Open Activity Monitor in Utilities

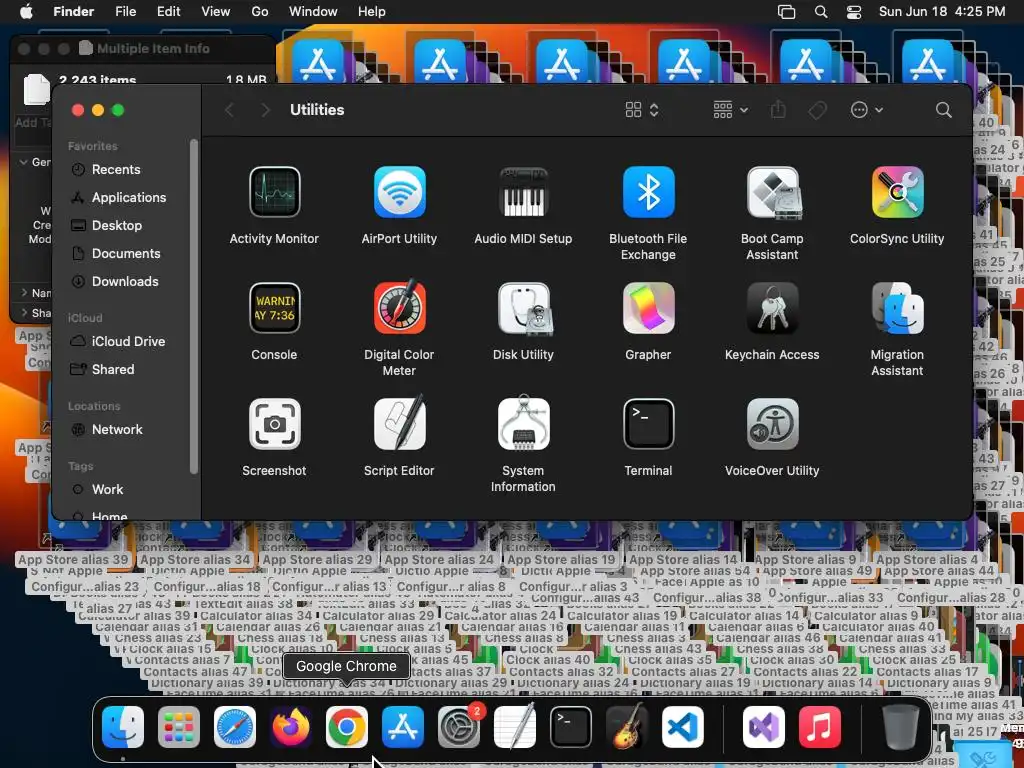[x=274, y=192]
